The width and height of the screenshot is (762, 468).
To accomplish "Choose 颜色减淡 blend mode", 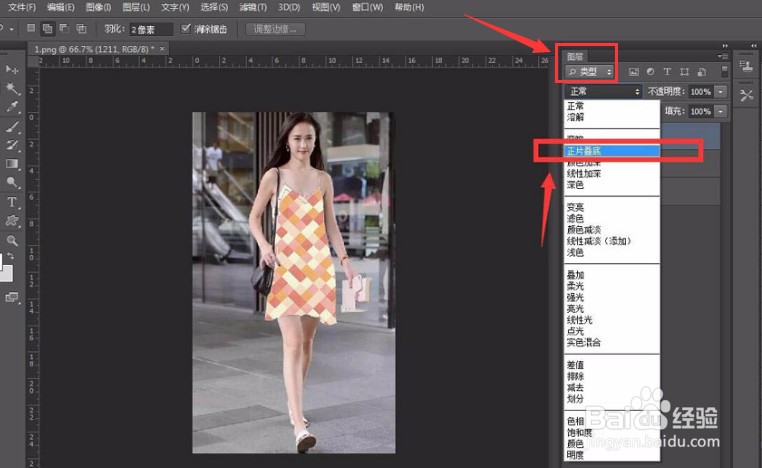I will point(612,229).
